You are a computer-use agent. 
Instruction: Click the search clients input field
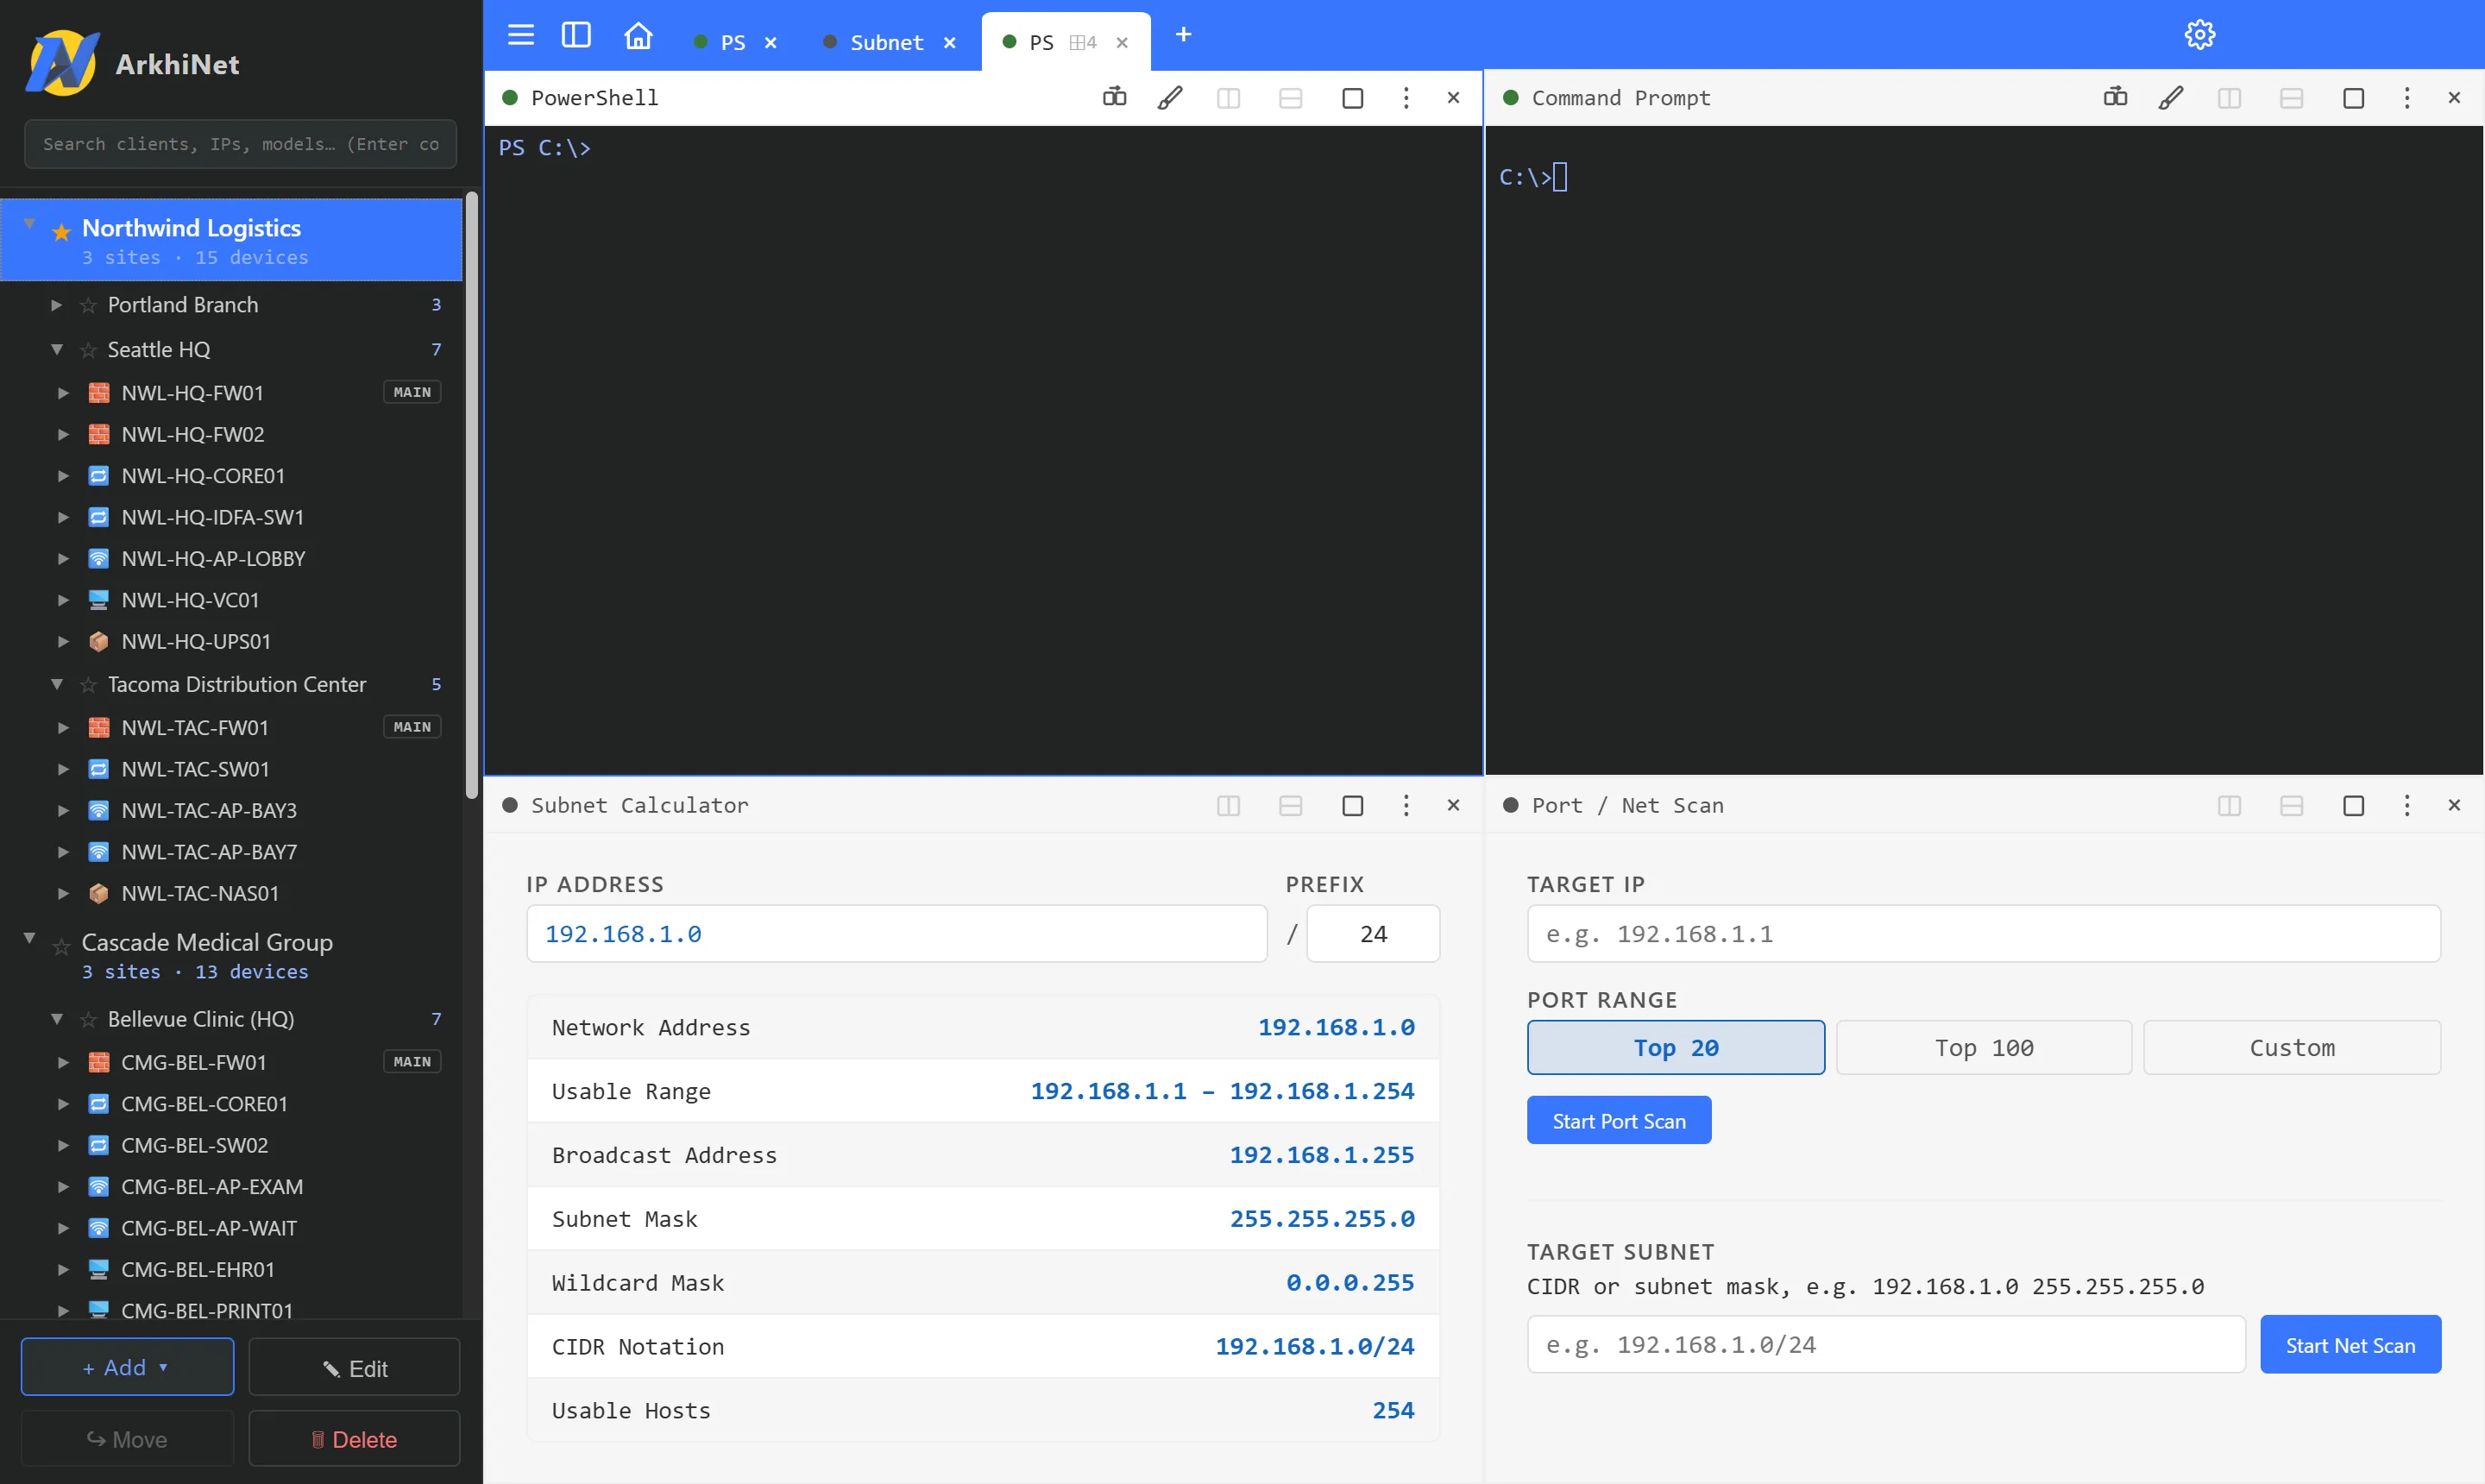pos(240,145)
